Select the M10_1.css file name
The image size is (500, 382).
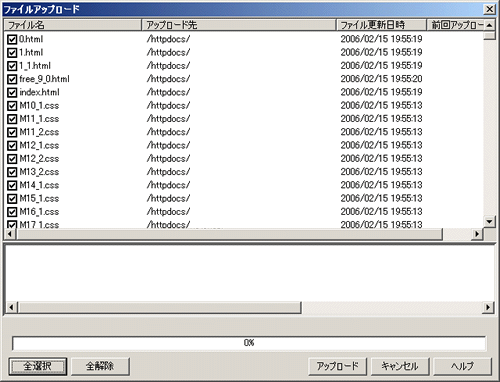39,106
